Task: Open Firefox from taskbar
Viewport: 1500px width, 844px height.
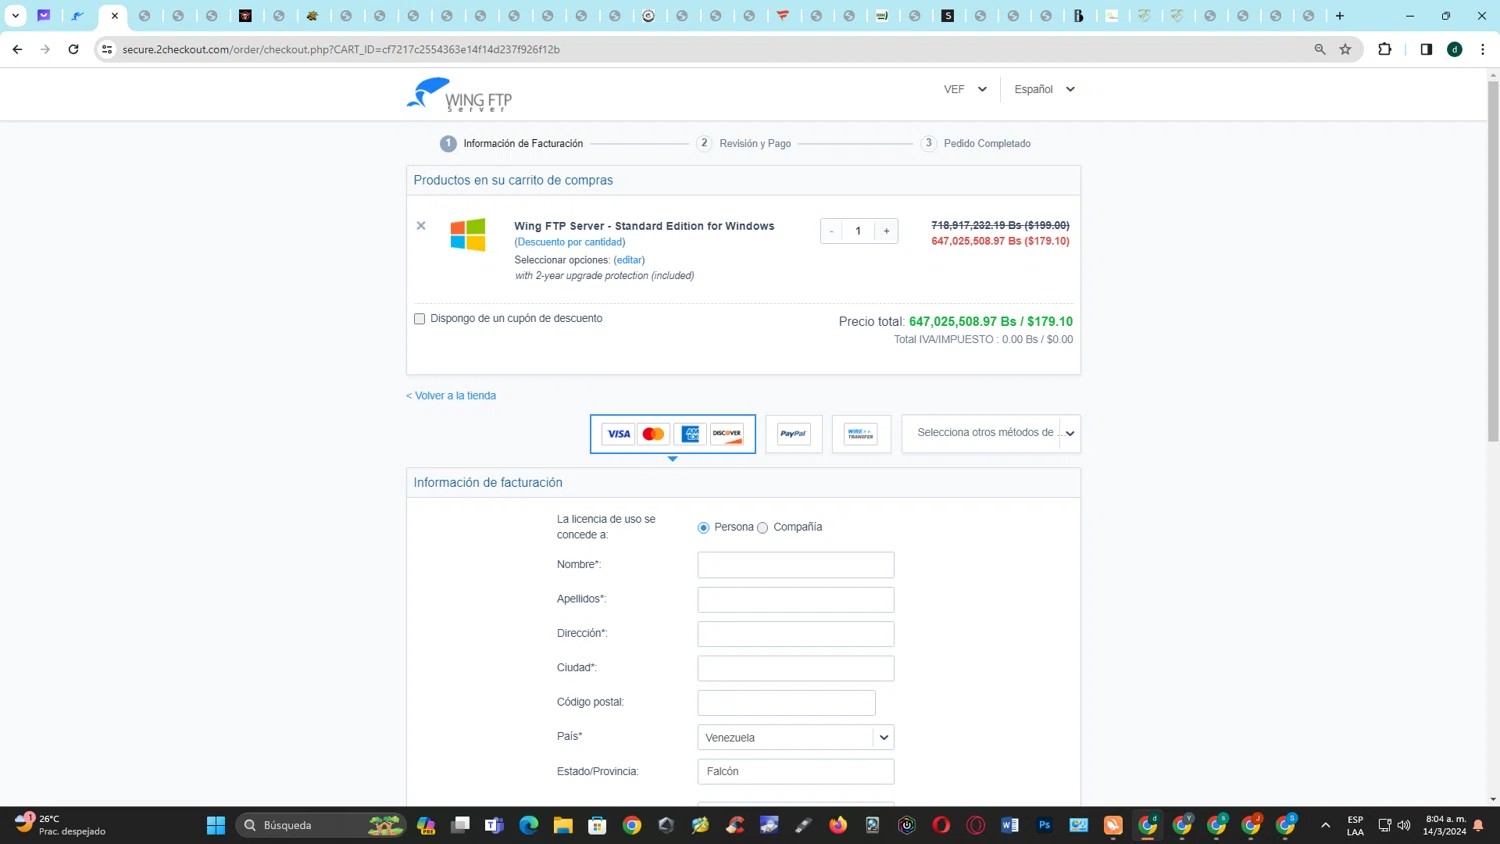Action: click(x=838, y=825)
